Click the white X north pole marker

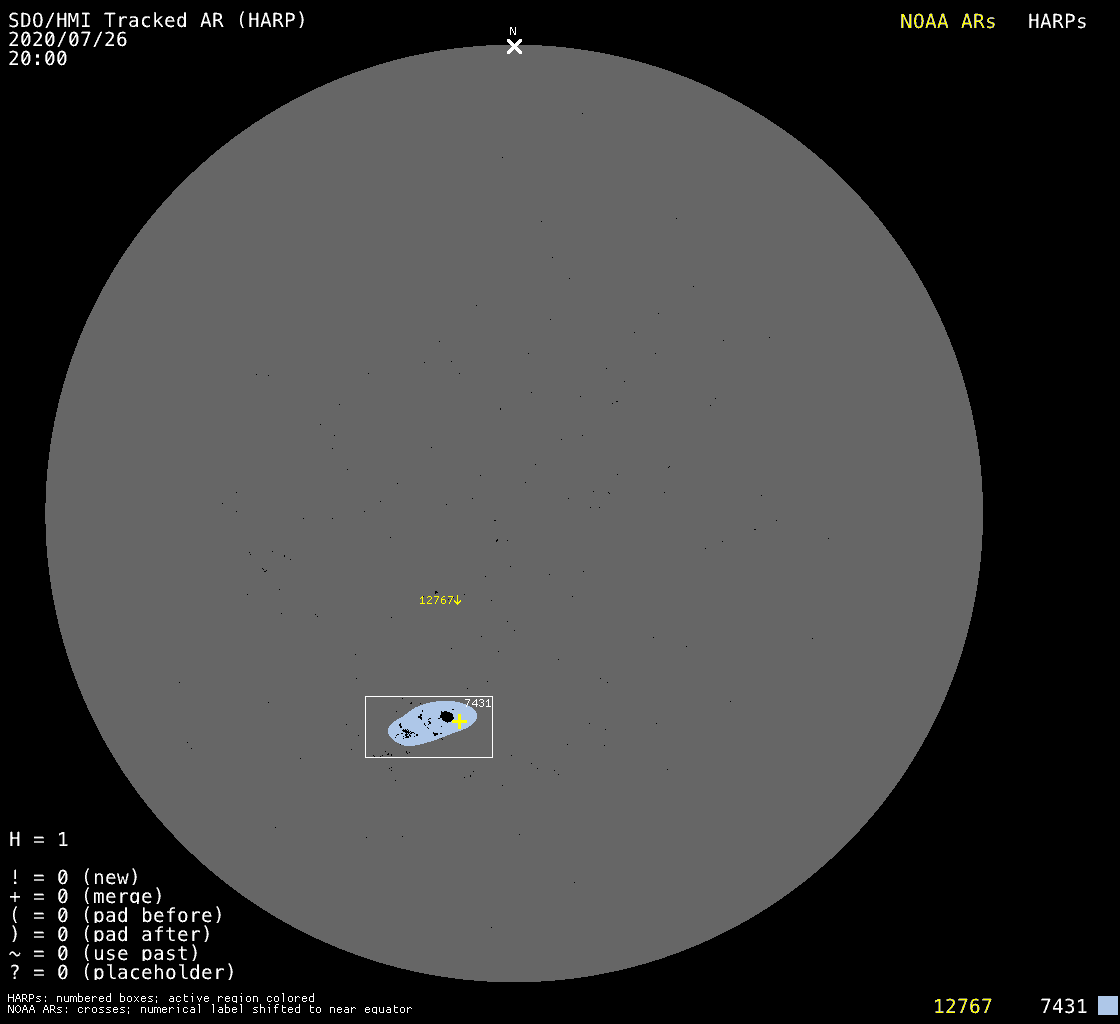(514, 46)
